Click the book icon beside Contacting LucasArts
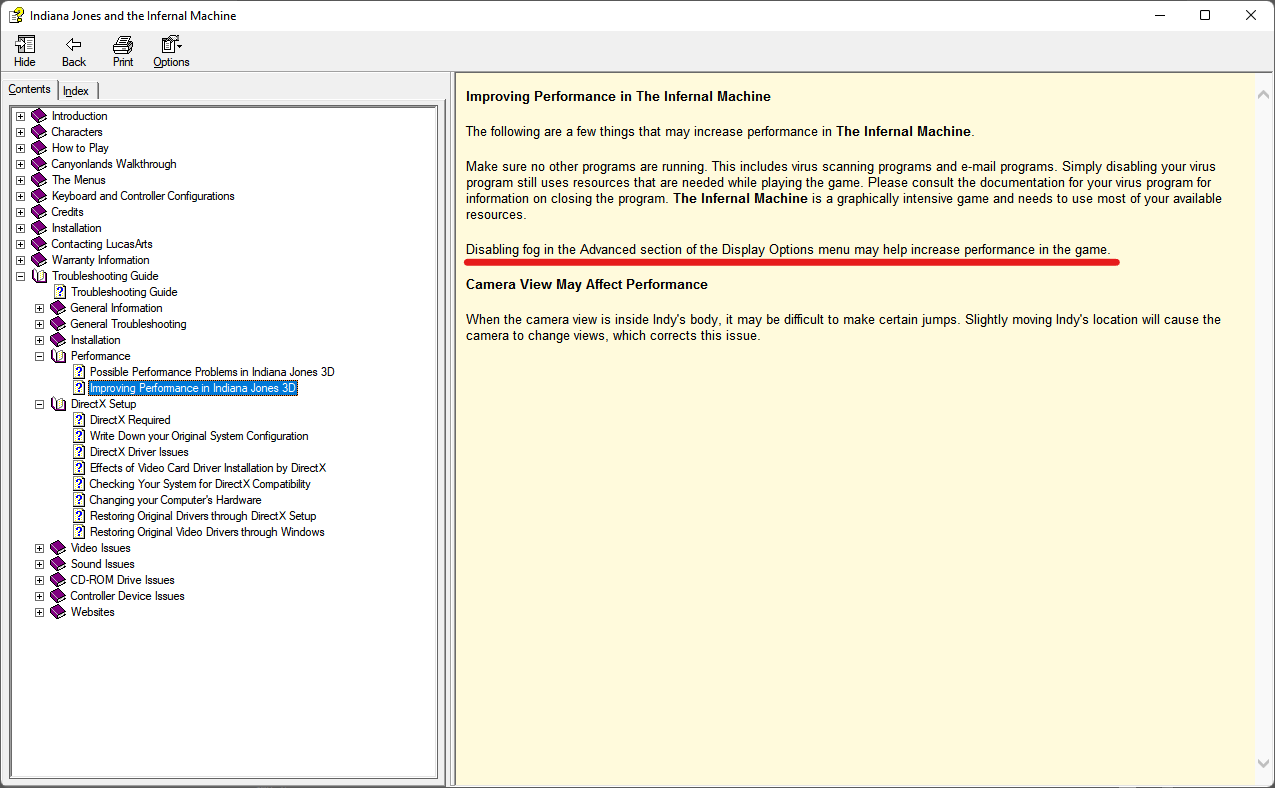The width and height of the screenshot is (1275, 788). click(x=39, y=244)
